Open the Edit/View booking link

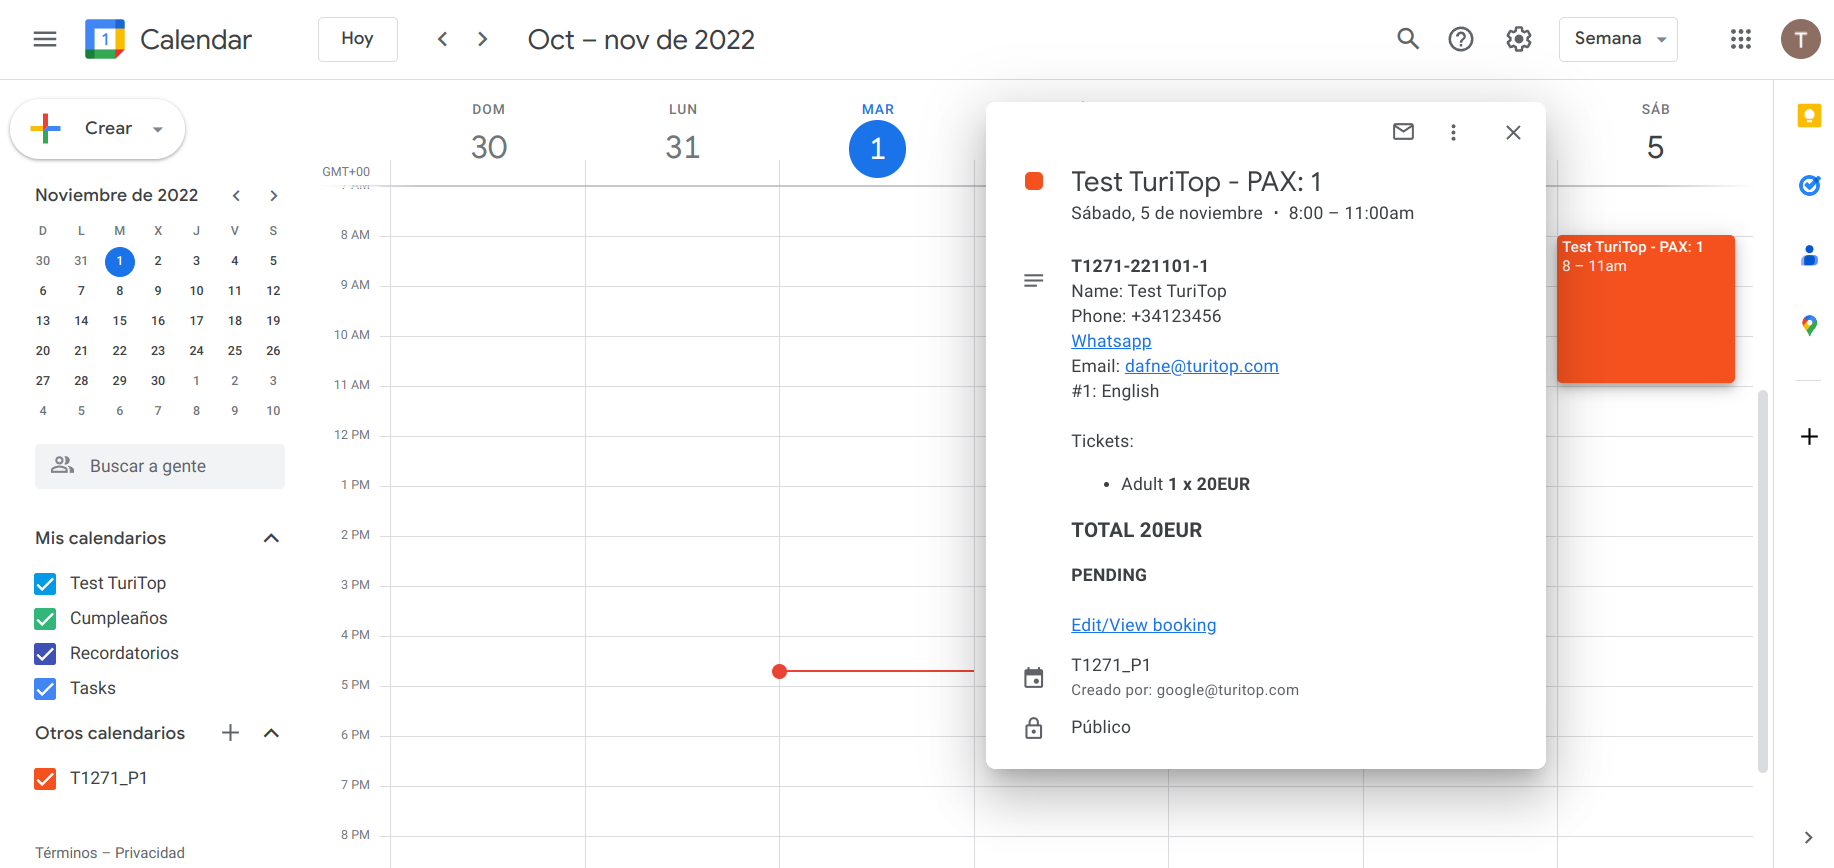[1143, 625]
